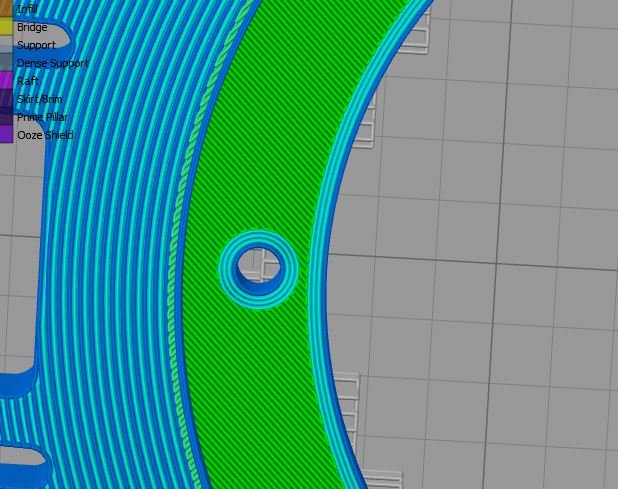This screenshot has width=618, height=489.
Task: Select the Skirt/Brim color swatch
Action: click(x=6, y=99)
